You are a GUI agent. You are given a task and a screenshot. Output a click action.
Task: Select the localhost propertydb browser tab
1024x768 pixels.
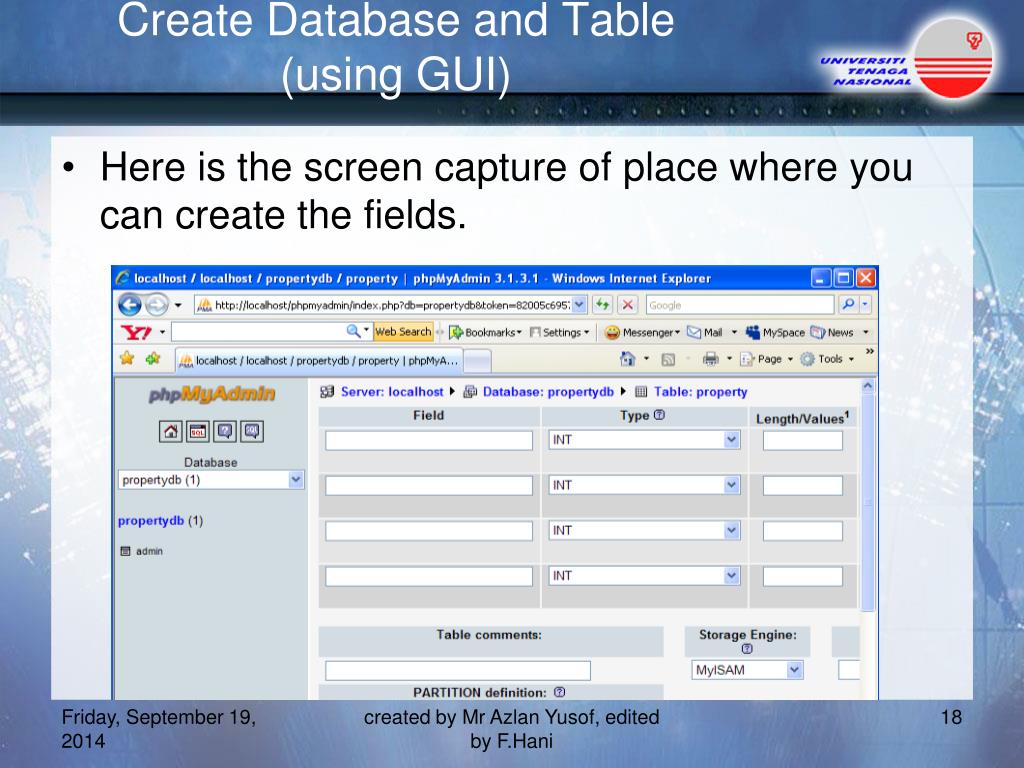[319, 360]
